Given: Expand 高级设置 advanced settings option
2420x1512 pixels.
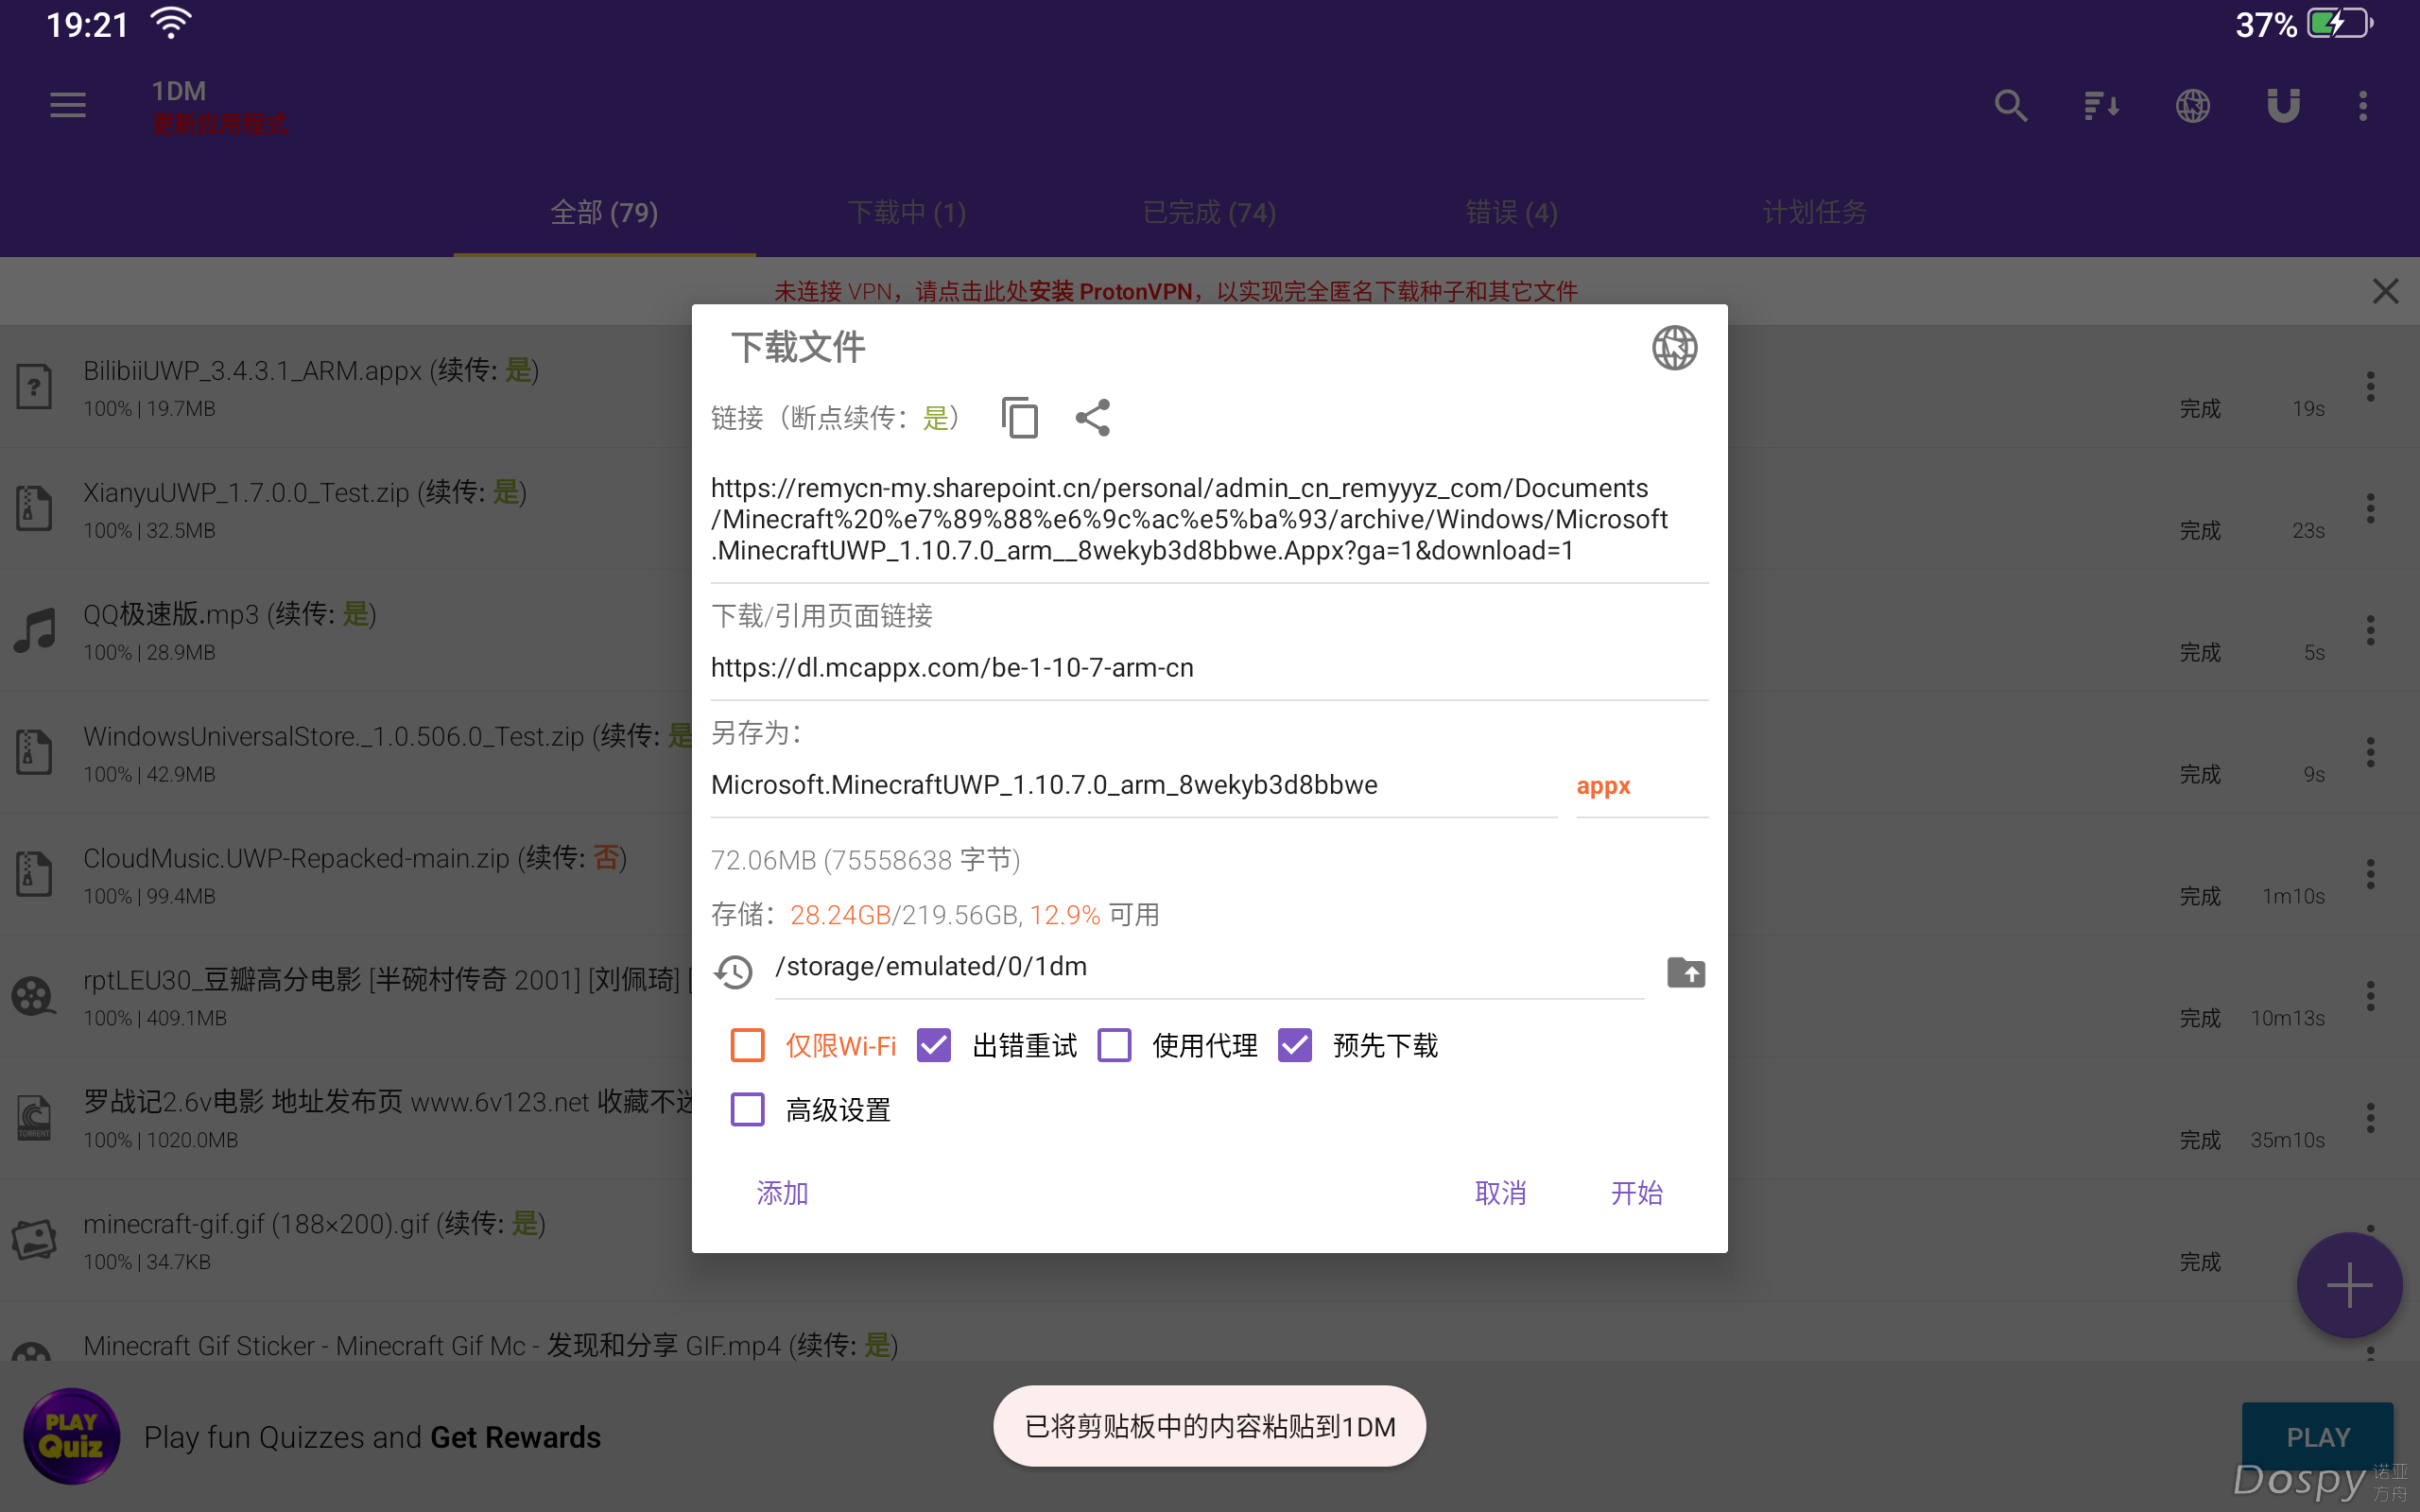Looking at the screenshot, I should [x=748, y=1109].
